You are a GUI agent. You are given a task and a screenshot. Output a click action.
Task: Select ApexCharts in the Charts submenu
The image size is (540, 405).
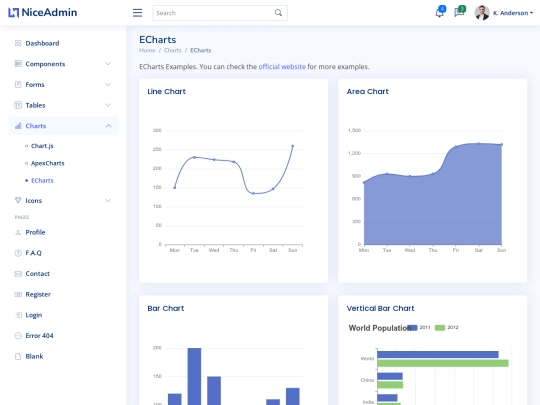(48, 163)
